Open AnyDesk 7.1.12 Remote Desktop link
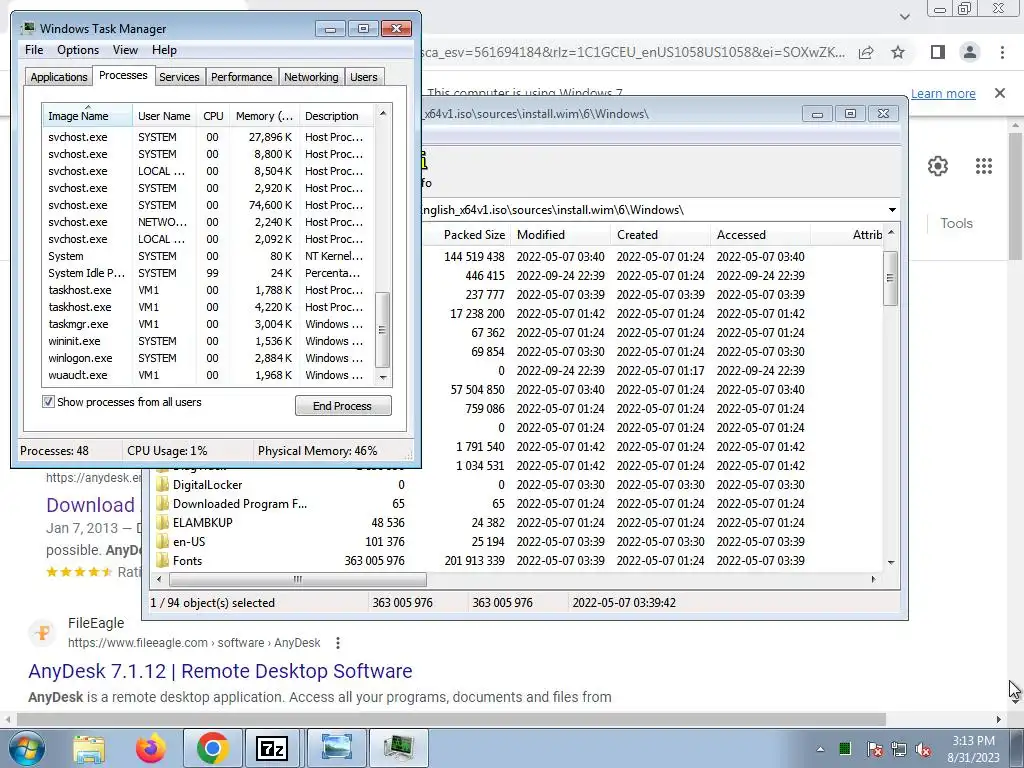This screenshot has height=768, width=1024. (220, 671)
